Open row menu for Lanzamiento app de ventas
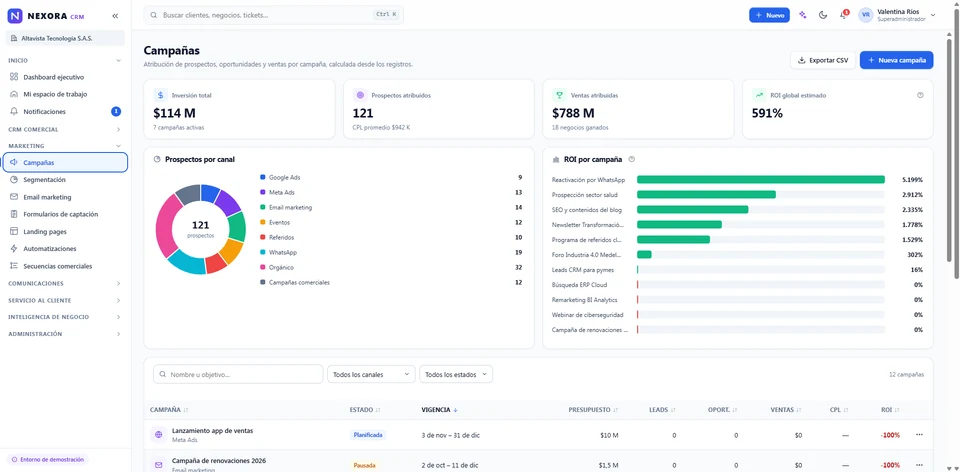This screenshot has height=472, width=960. point(919,435)
